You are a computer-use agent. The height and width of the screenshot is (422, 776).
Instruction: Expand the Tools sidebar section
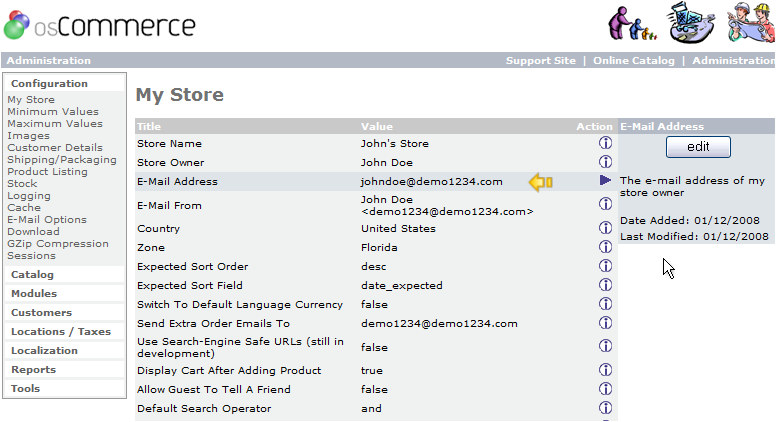pos(26,389)
